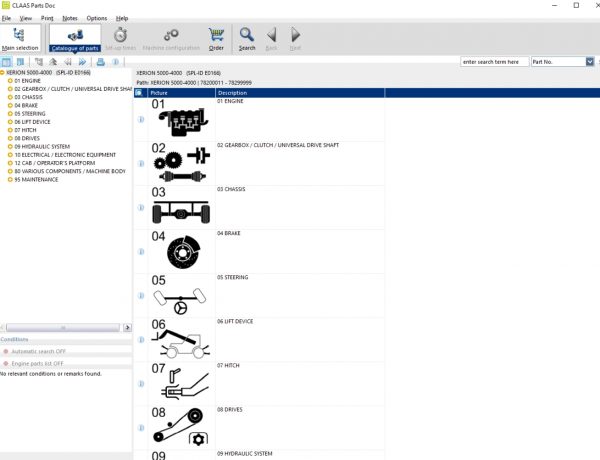Open the Print menu
This screenshot has height=460, width=600.
point(47,18)
